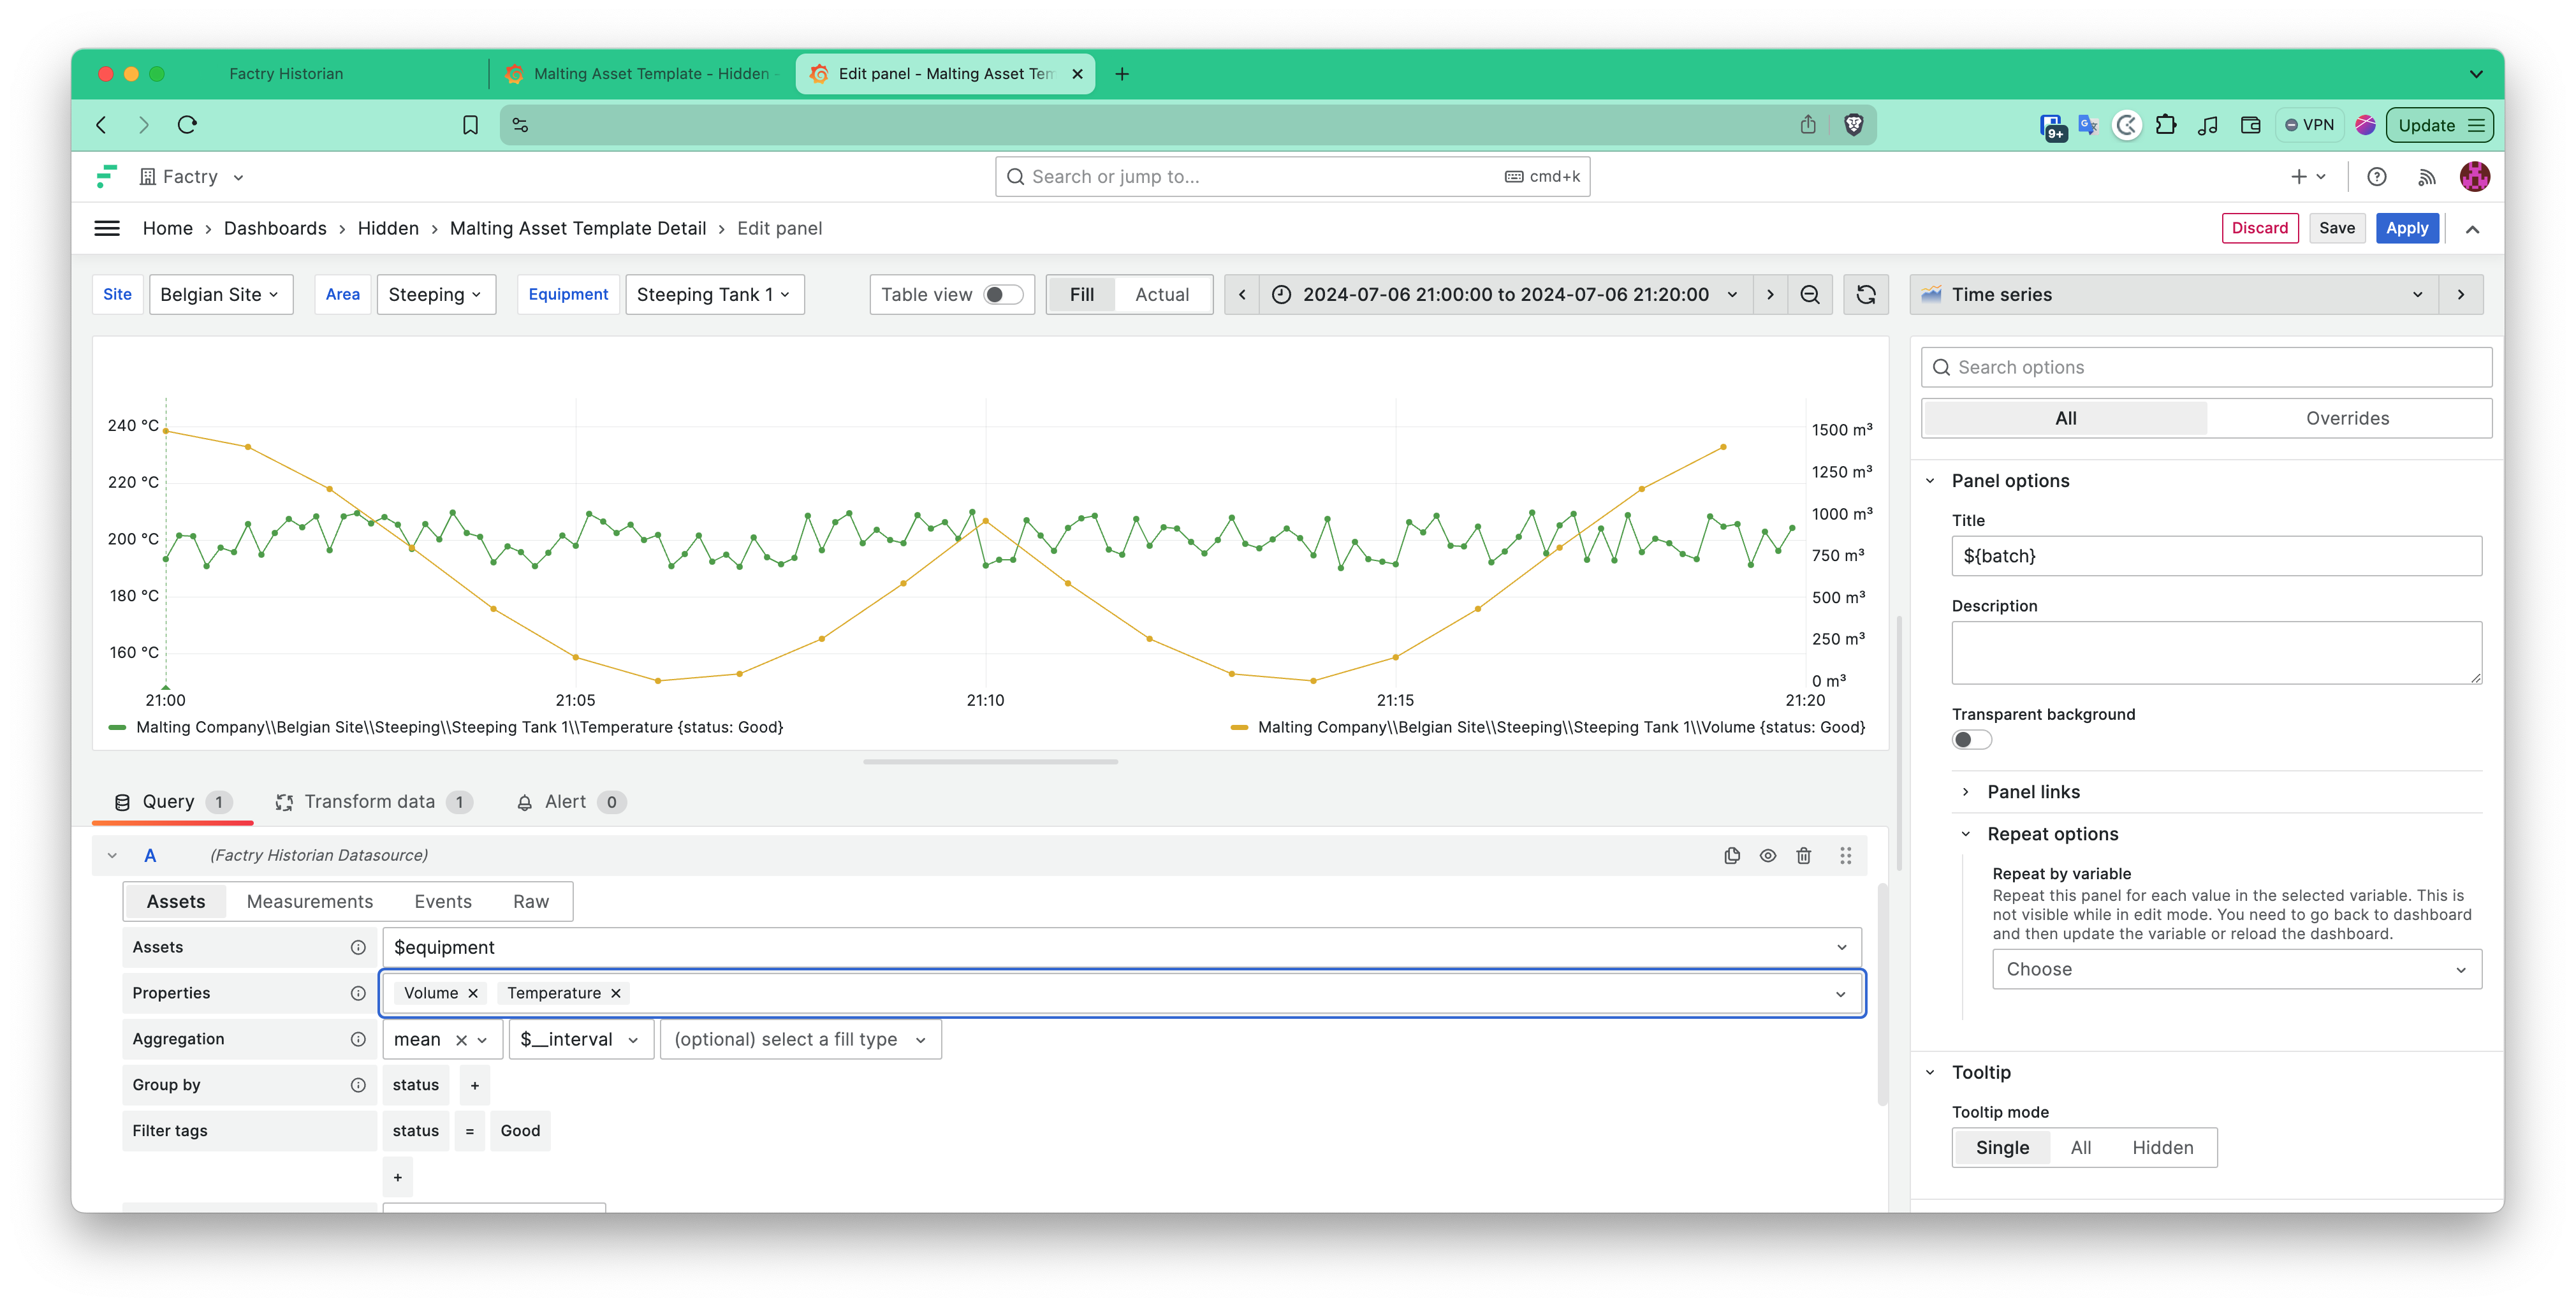Select the Raw query tab
The width and height of the screenshot is (2576, 1307).
[x=531, y=902]
